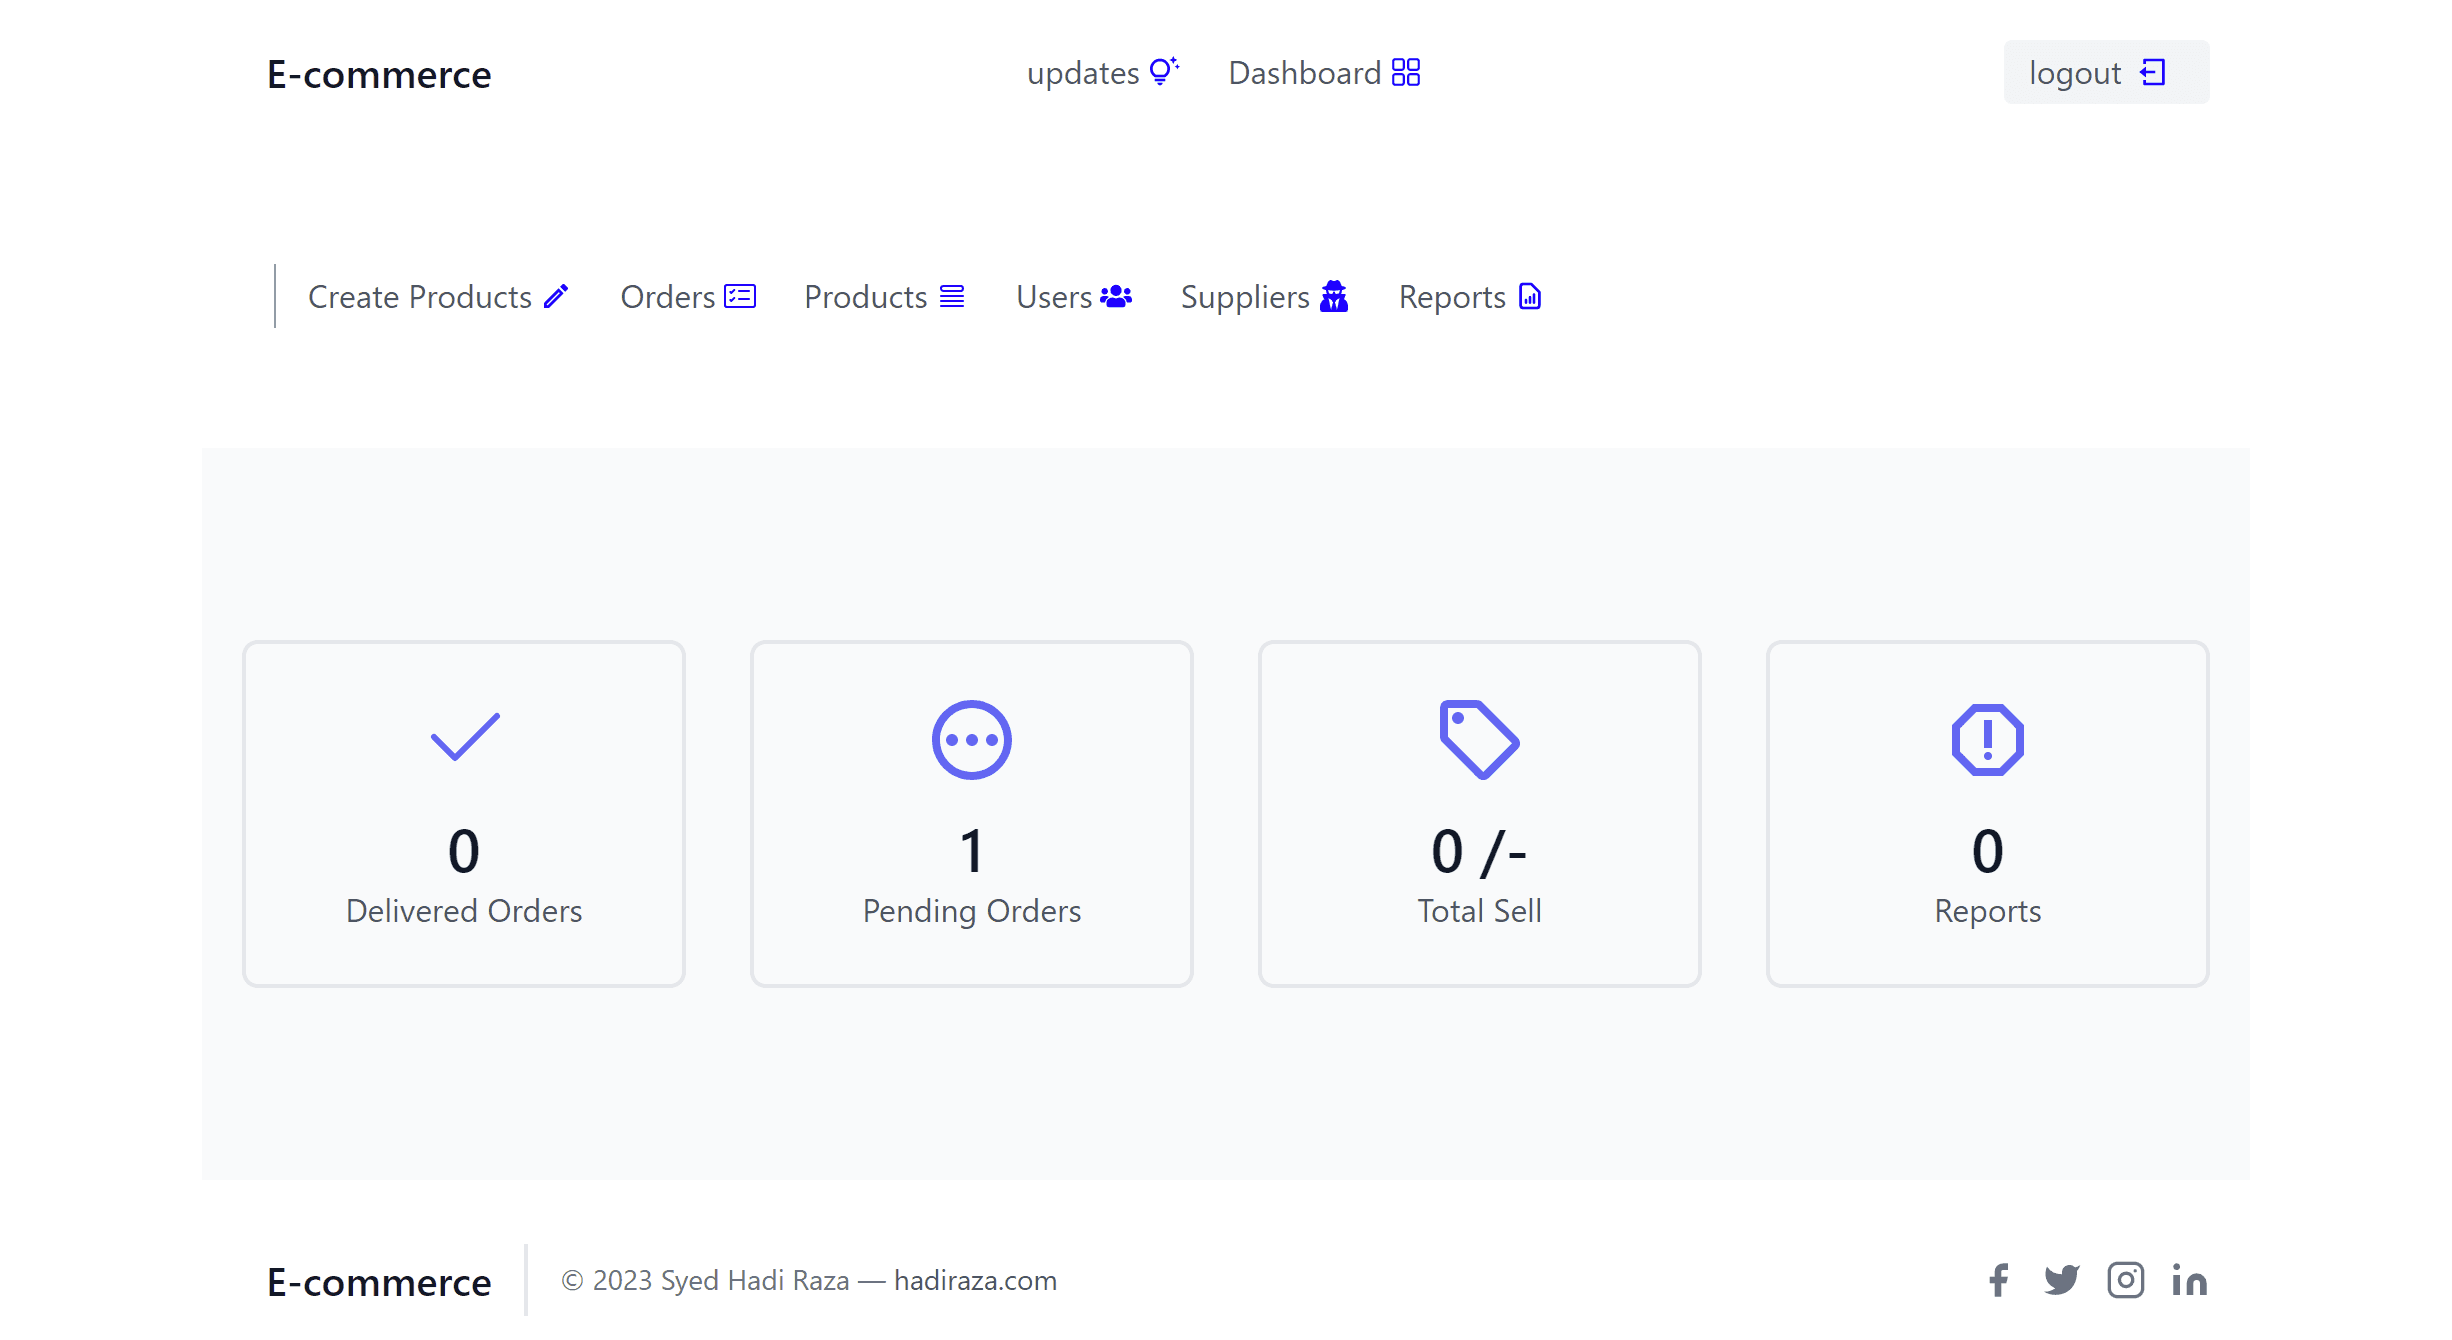Click the Reports card exclamation icon
The image size is (2452, 1340).
[x=1988, y=740]
